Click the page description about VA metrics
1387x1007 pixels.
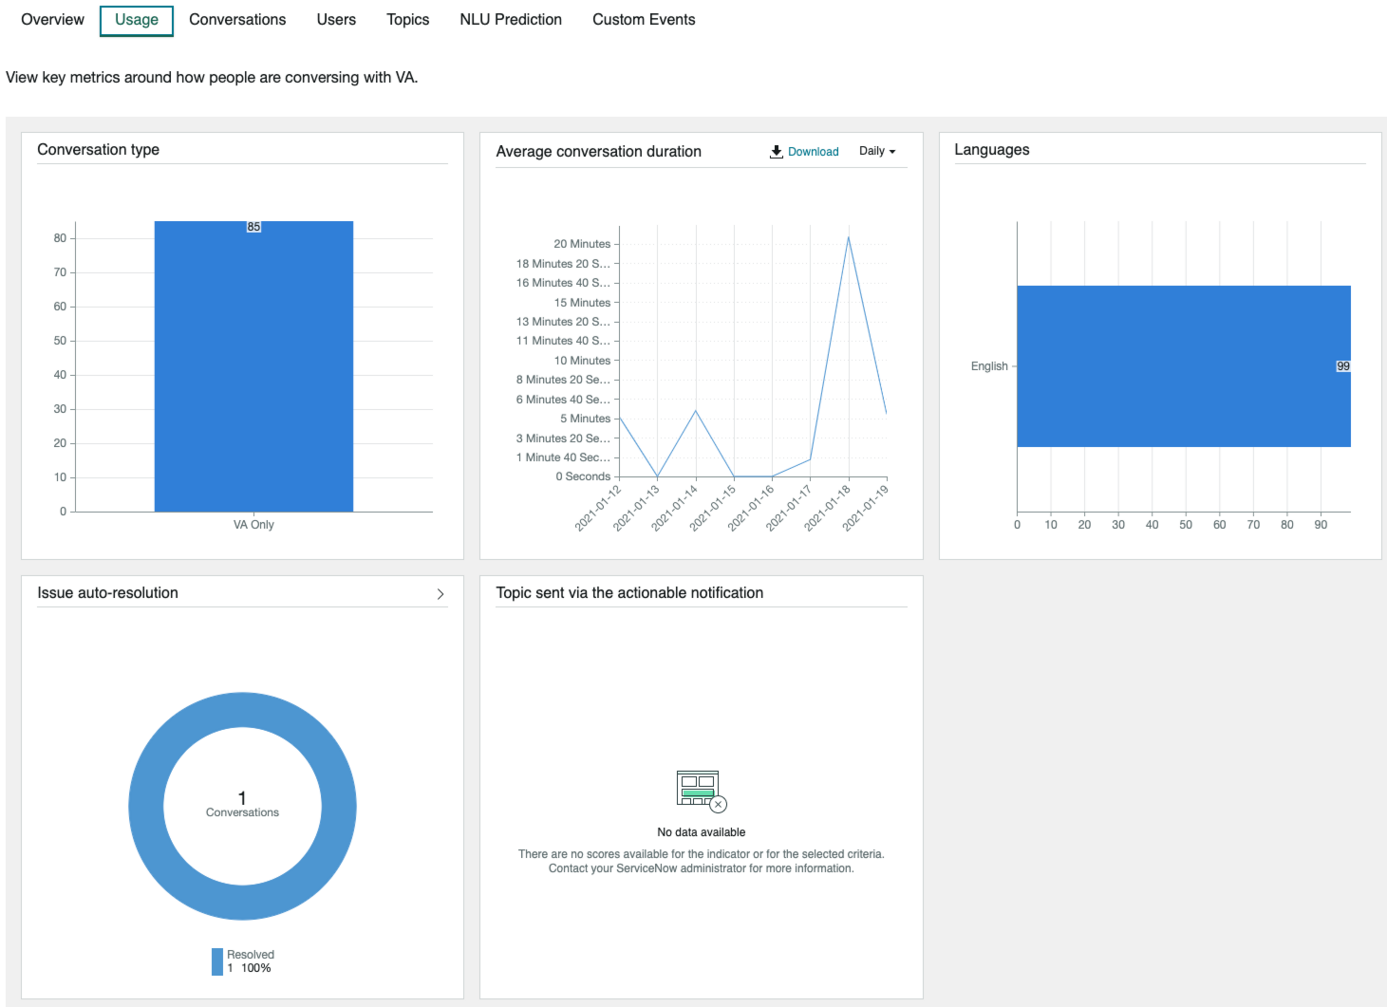click(x=212, y=78)
